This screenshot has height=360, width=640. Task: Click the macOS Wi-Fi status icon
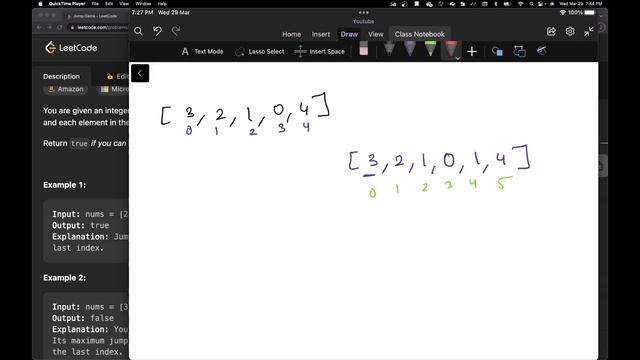tap(520, 4)
